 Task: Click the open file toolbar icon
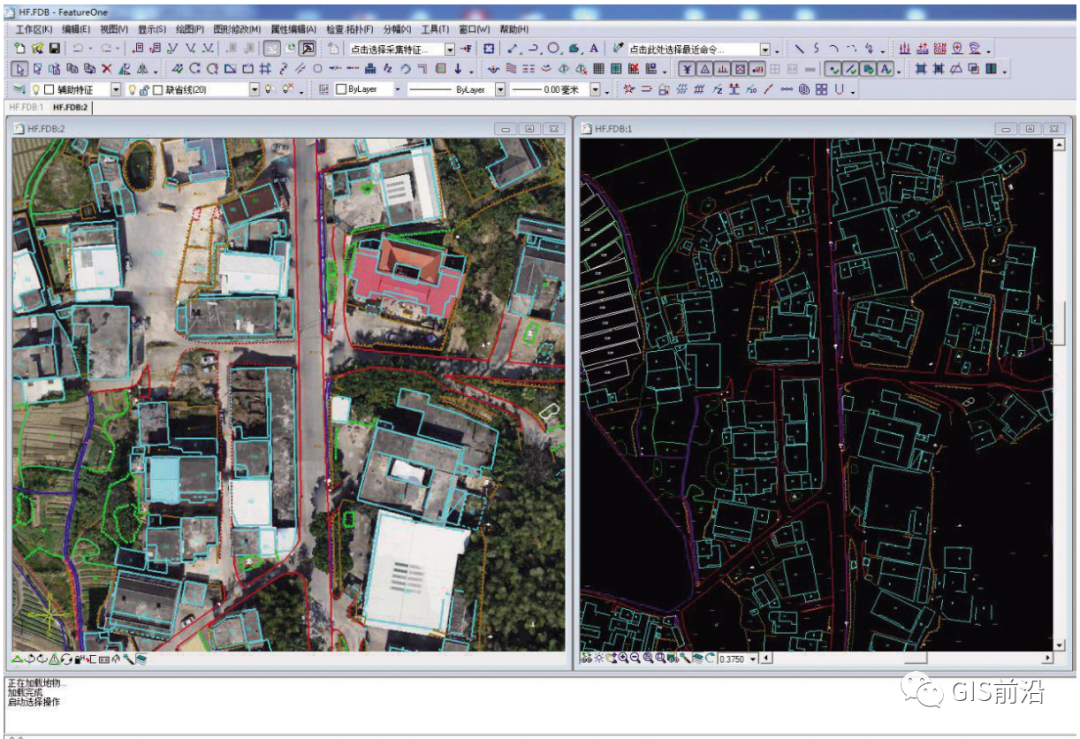tap(37, 48)
